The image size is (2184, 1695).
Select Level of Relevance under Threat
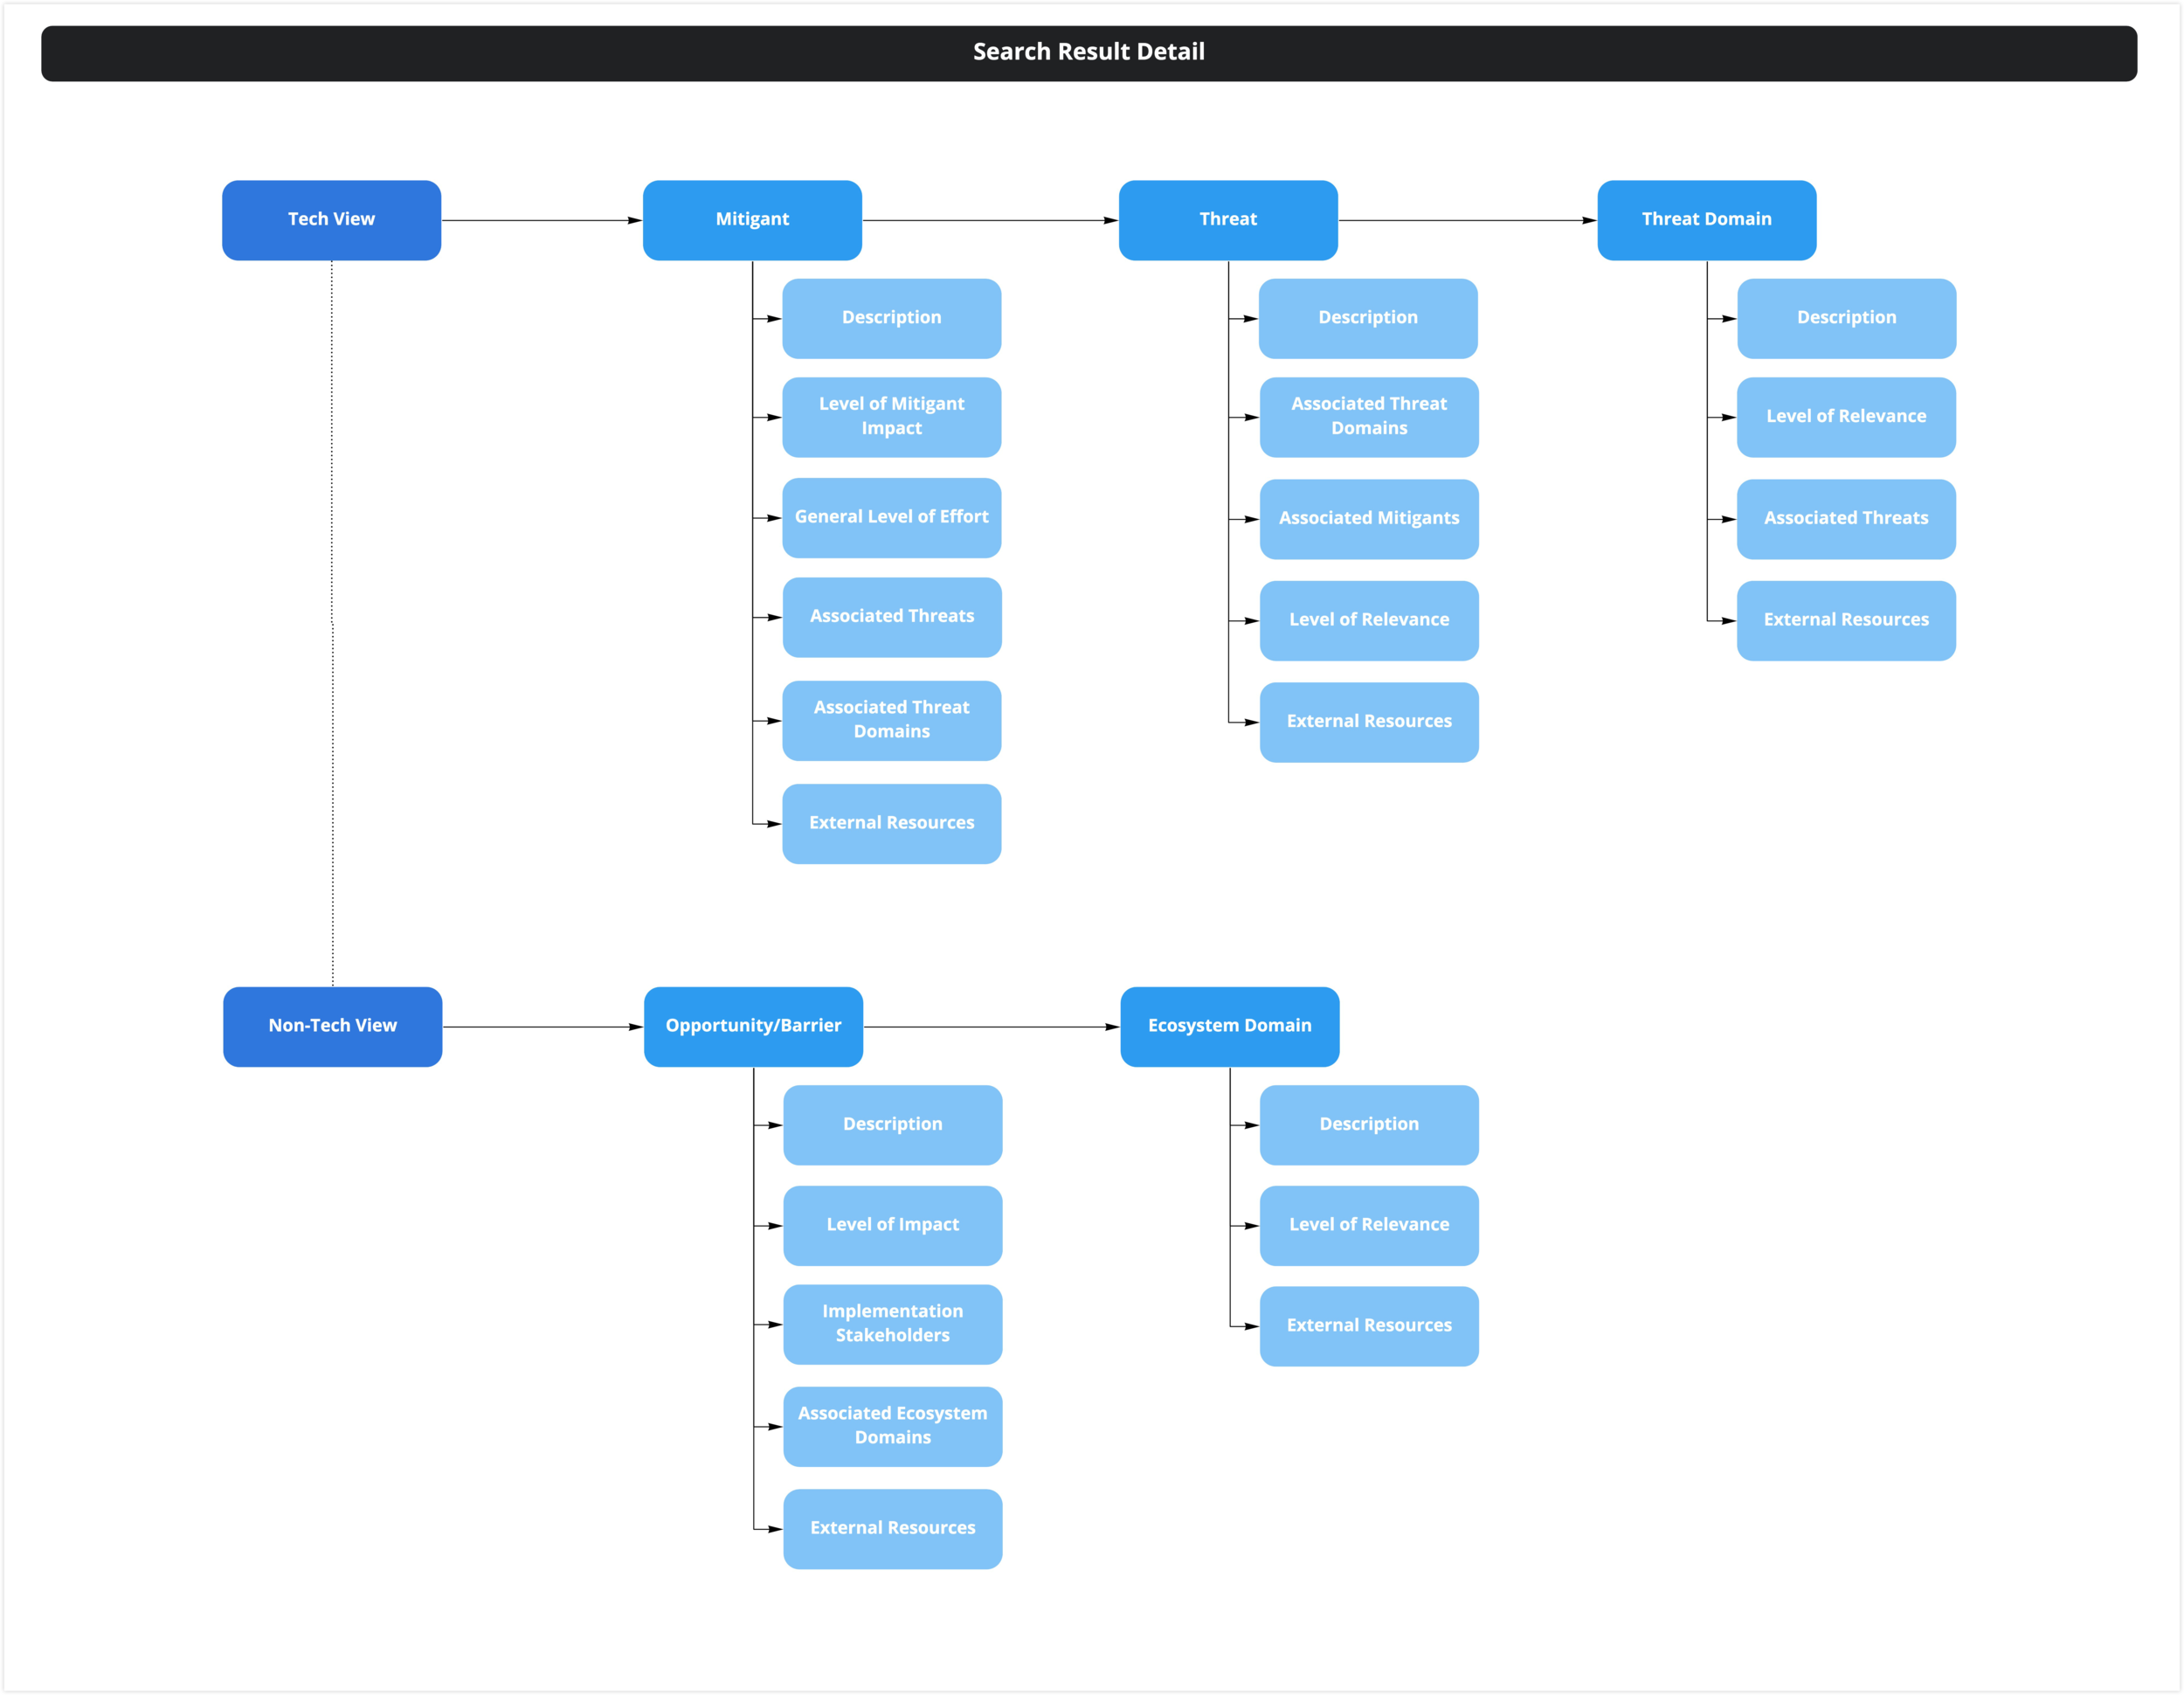click(1368, 620)
